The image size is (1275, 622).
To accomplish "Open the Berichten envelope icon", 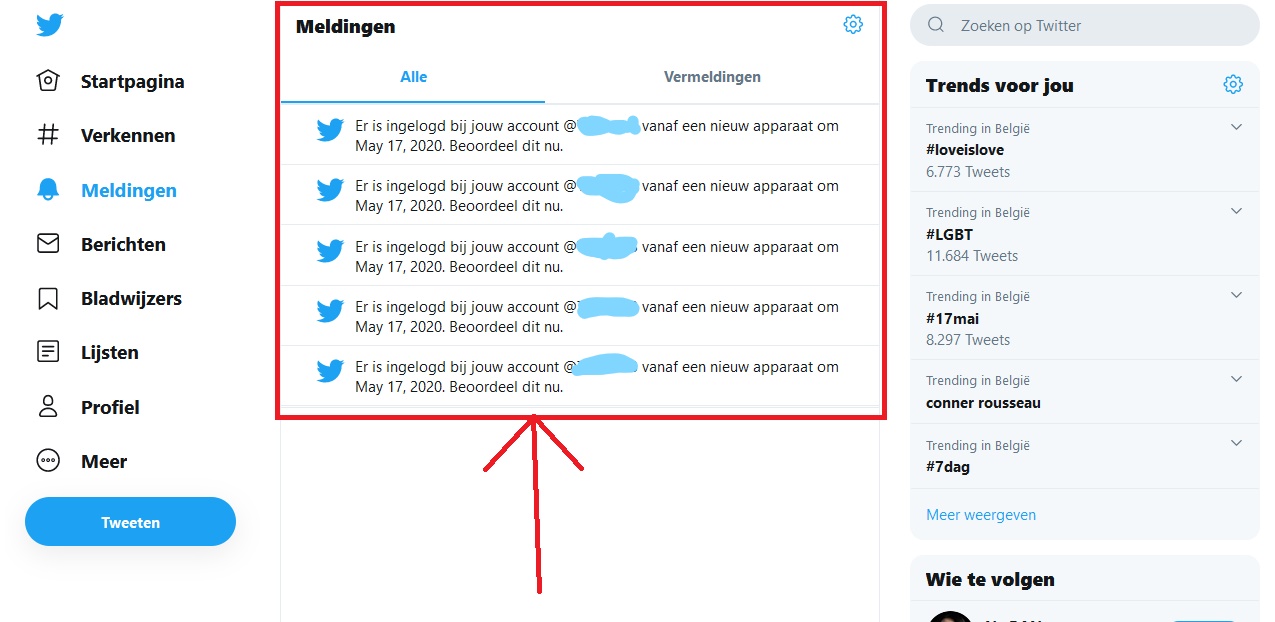I will point(48,244).
